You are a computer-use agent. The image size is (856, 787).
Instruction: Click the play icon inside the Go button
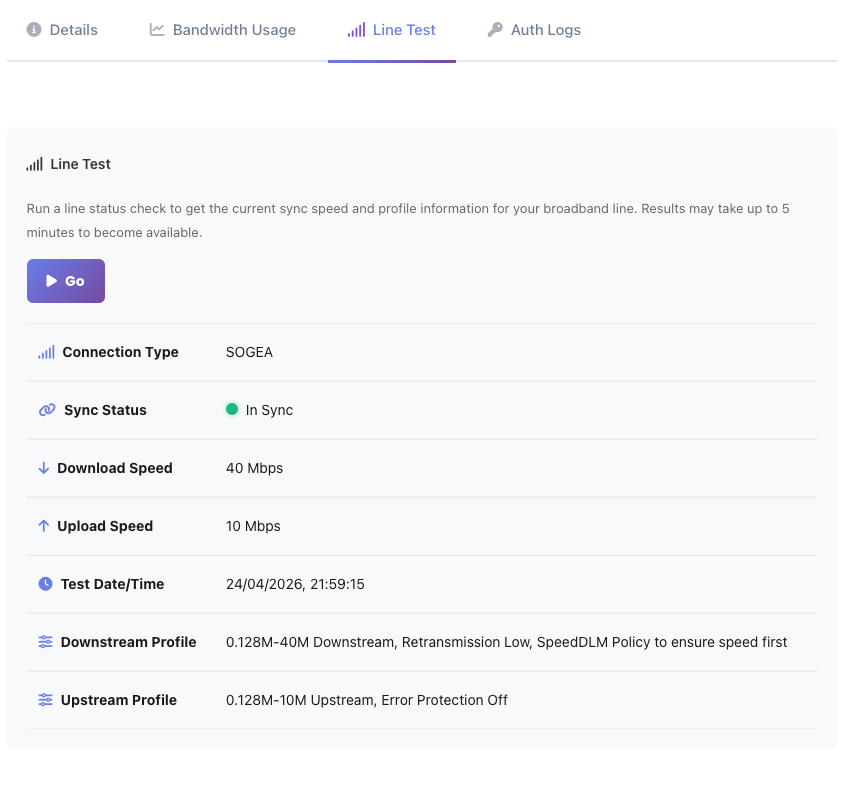[51, 281]
